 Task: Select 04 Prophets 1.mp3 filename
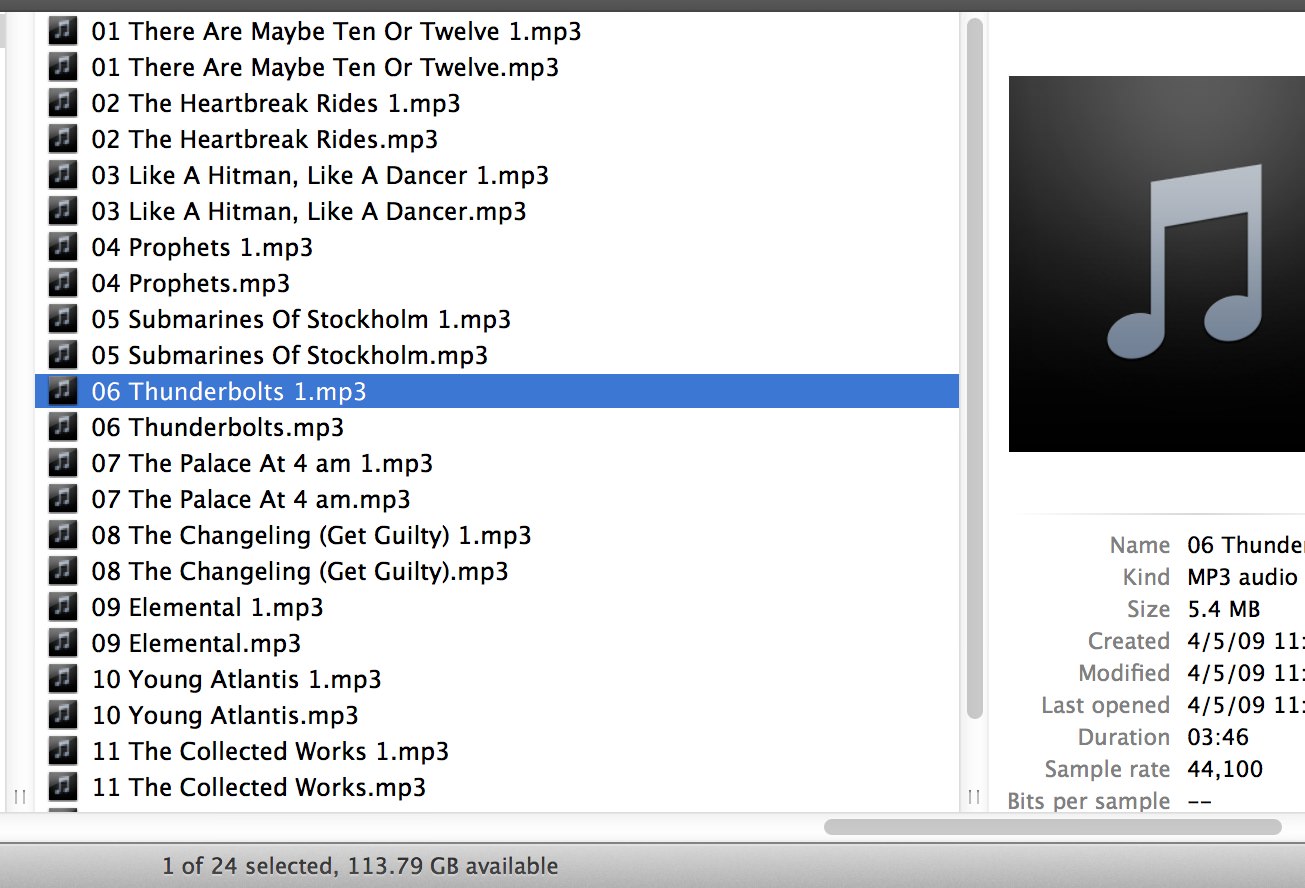(202, 248)
